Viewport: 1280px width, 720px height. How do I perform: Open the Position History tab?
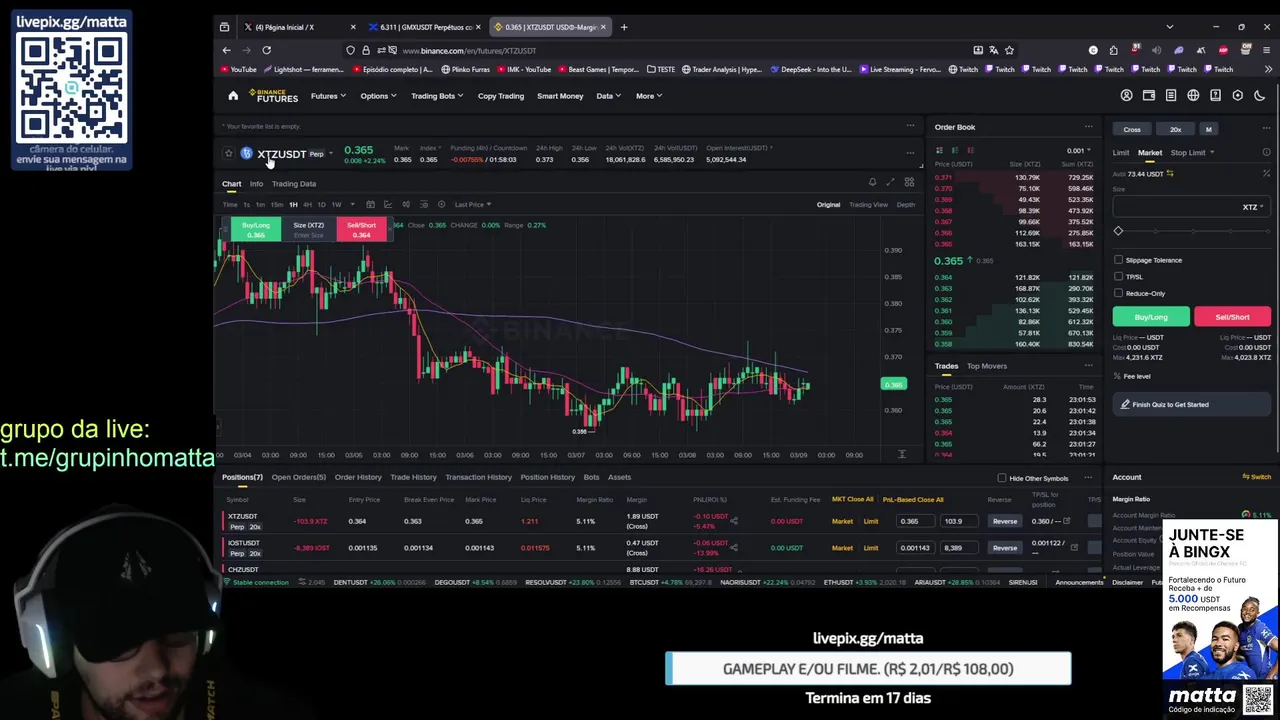[547, 477]
